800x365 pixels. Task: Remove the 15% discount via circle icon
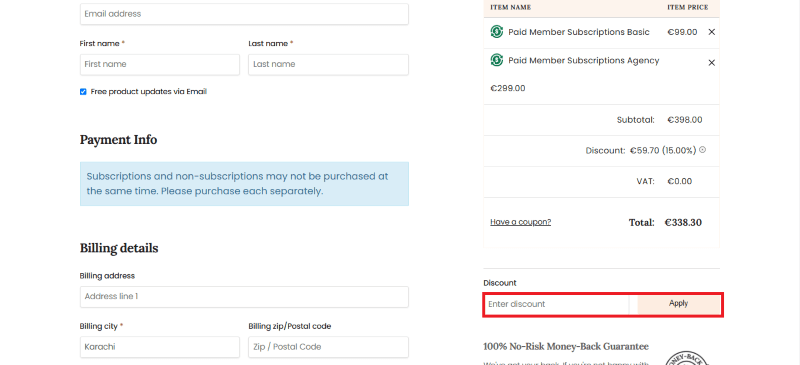[x=702, y=150]
